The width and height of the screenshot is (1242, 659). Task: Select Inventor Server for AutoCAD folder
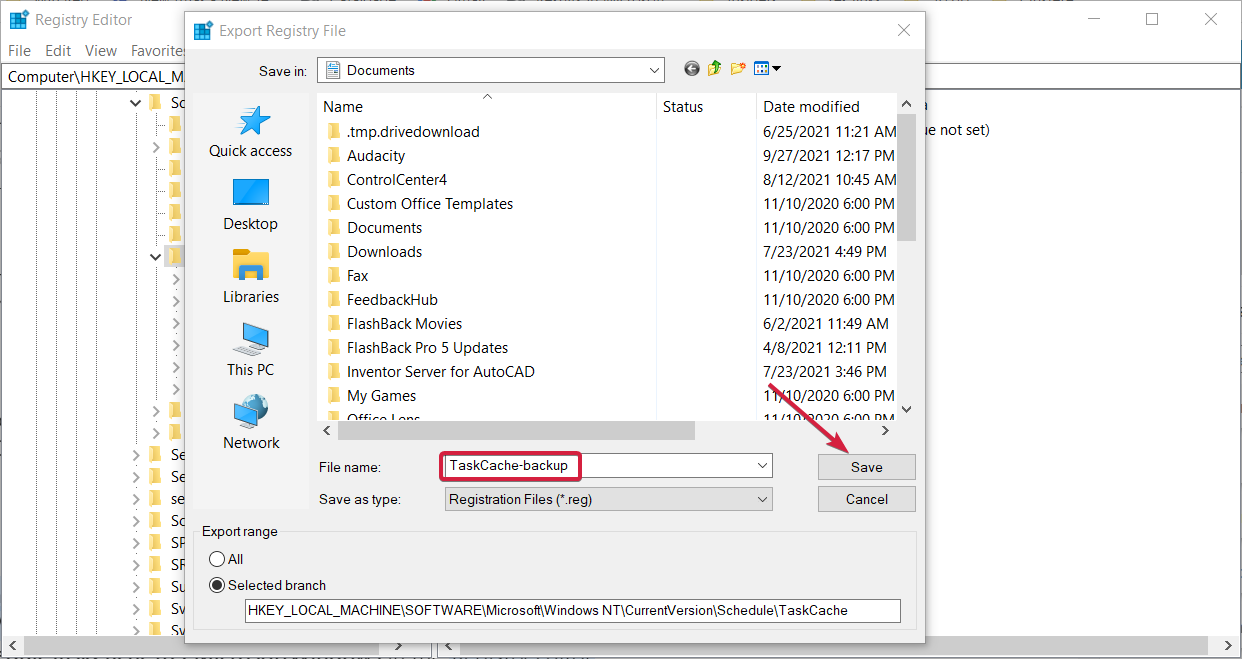pyautogui.click(x=440, y=372)
